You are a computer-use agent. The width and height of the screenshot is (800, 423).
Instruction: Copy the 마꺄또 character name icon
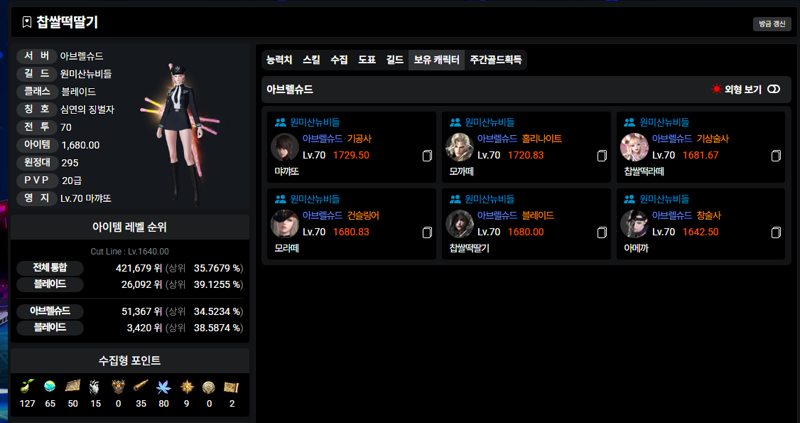427,156
